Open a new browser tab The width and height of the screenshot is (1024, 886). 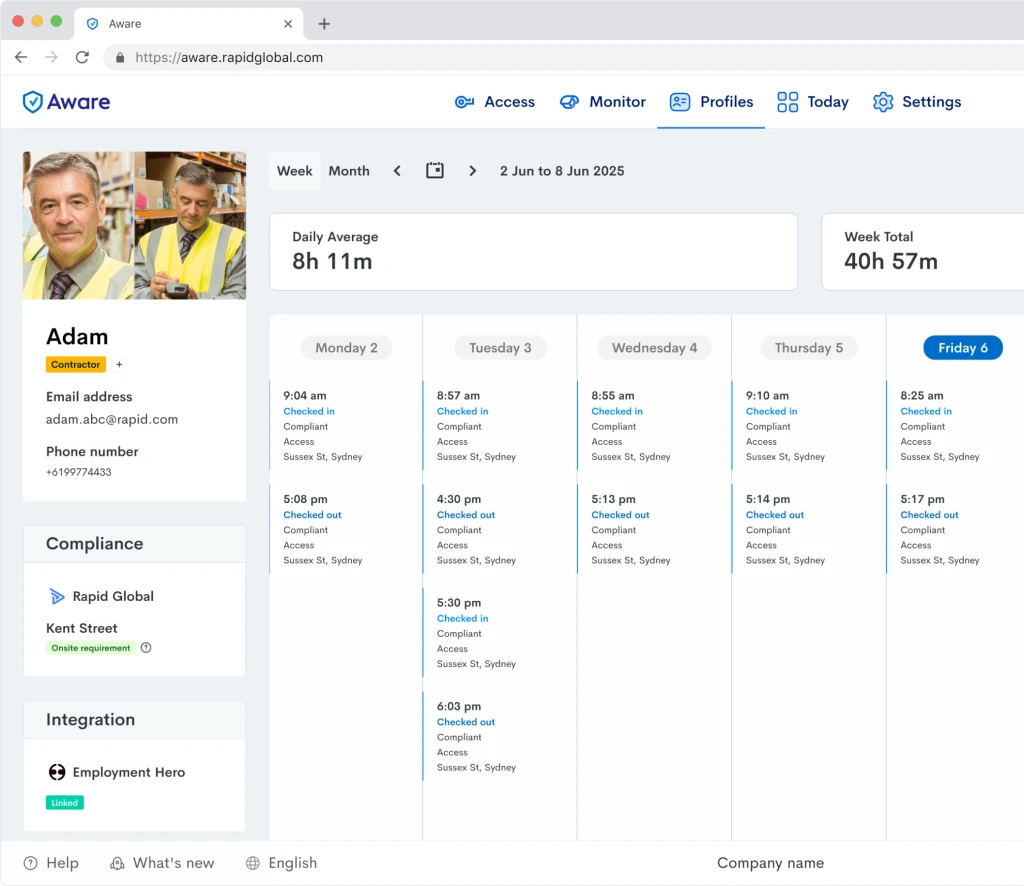[x=324, y=24]
